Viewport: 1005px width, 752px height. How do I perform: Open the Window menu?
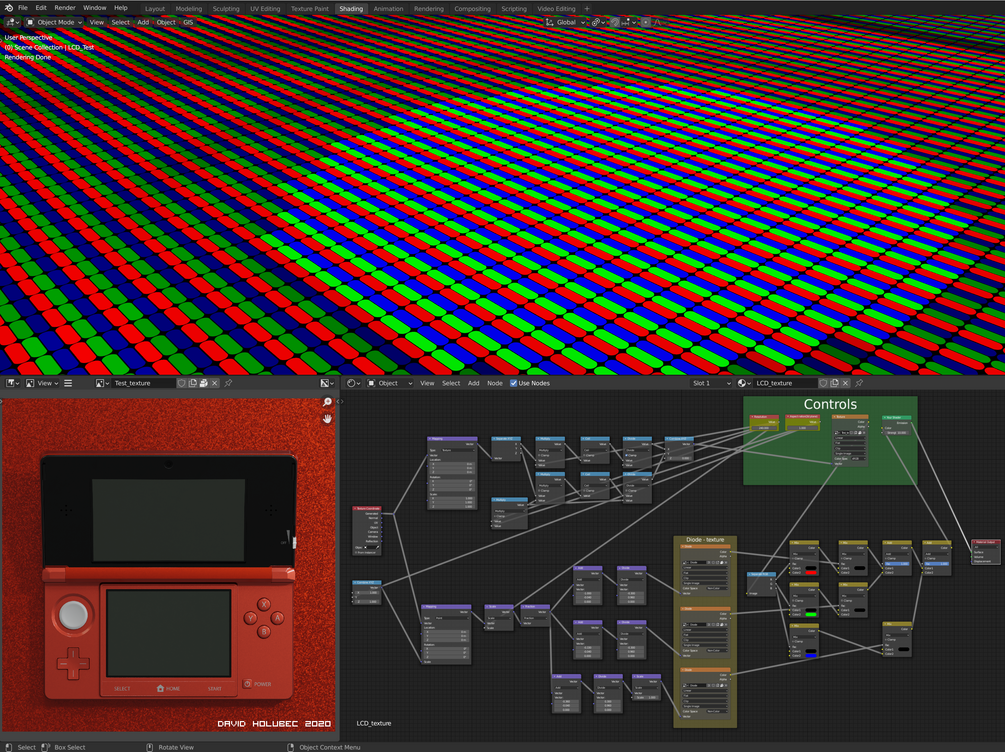click(95, 8)
